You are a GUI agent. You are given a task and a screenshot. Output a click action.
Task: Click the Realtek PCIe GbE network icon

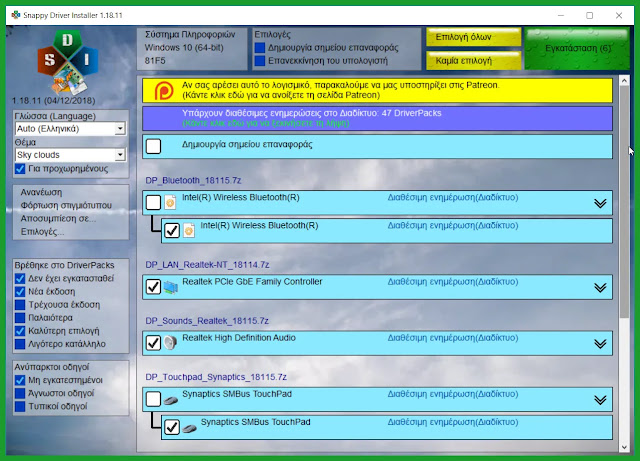point(171,287)
